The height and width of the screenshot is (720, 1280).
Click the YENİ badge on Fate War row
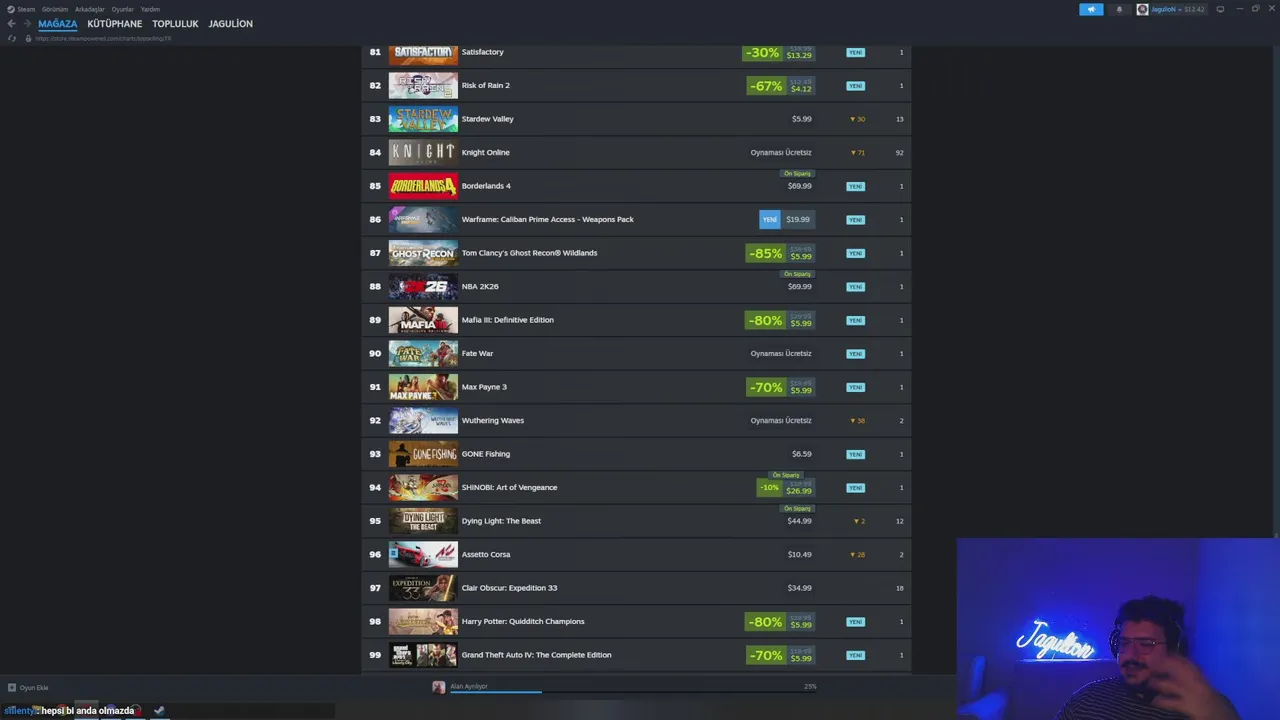pyautogui.click(x=855, y=354)
